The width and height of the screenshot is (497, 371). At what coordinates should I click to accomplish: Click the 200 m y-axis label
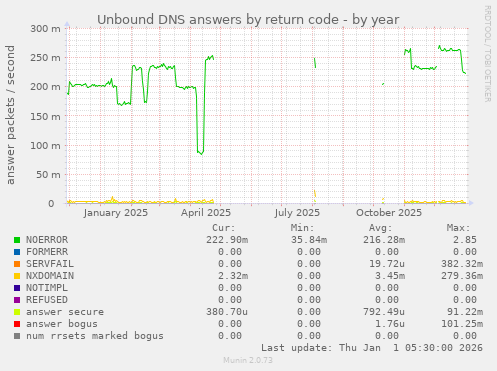(46, 87)
